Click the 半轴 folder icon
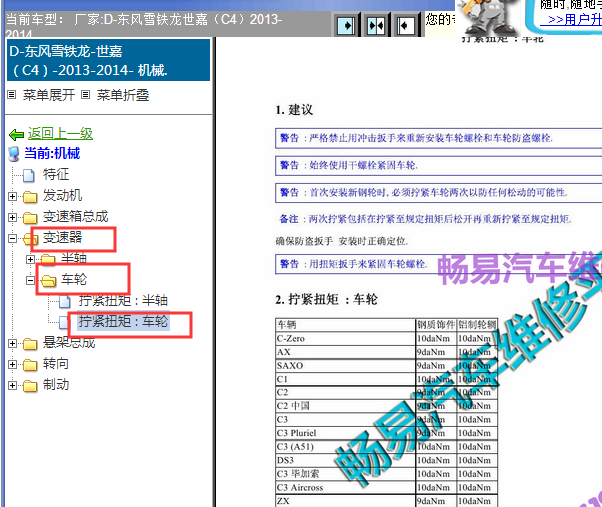602x507 pixels. [48, 260]
